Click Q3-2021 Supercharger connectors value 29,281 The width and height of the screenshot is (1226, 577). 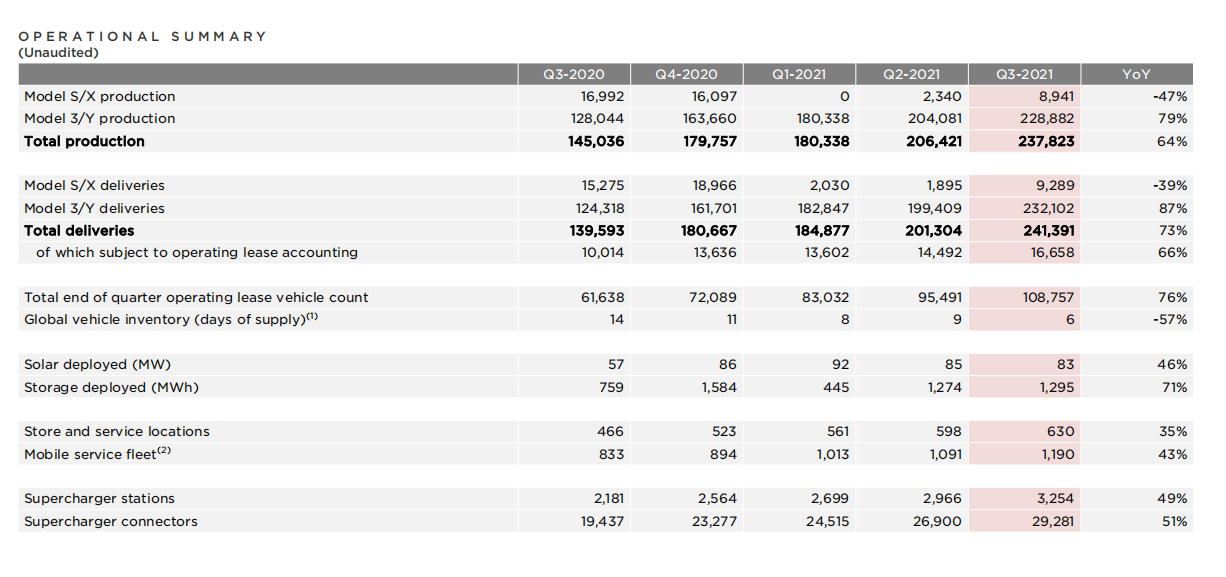[x=1054, y=521]
